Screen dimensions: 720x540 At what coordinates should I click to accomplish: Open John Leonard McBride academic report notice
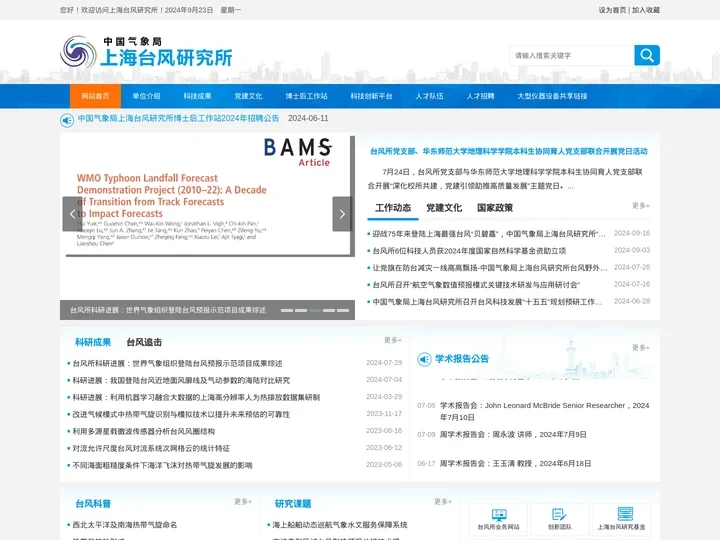[x=545, y=411]
